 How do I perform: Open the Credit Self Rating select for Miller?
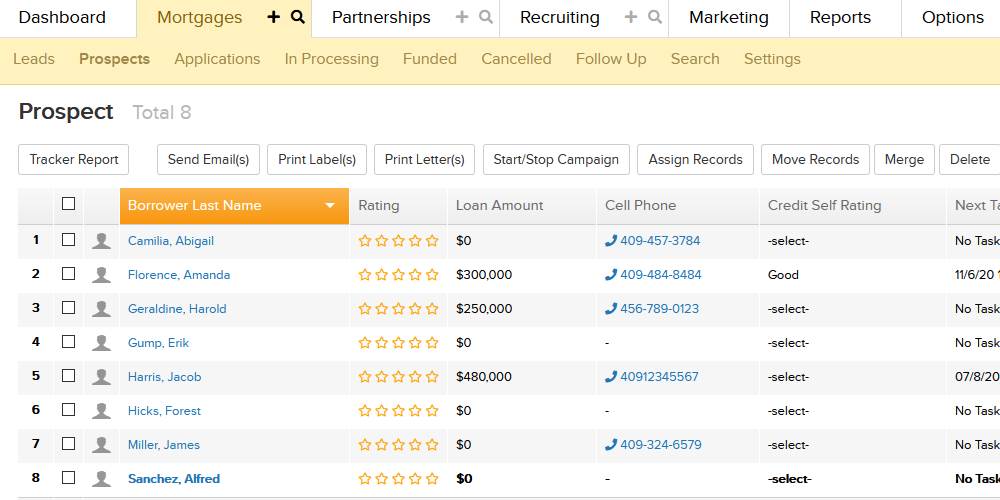788,445
